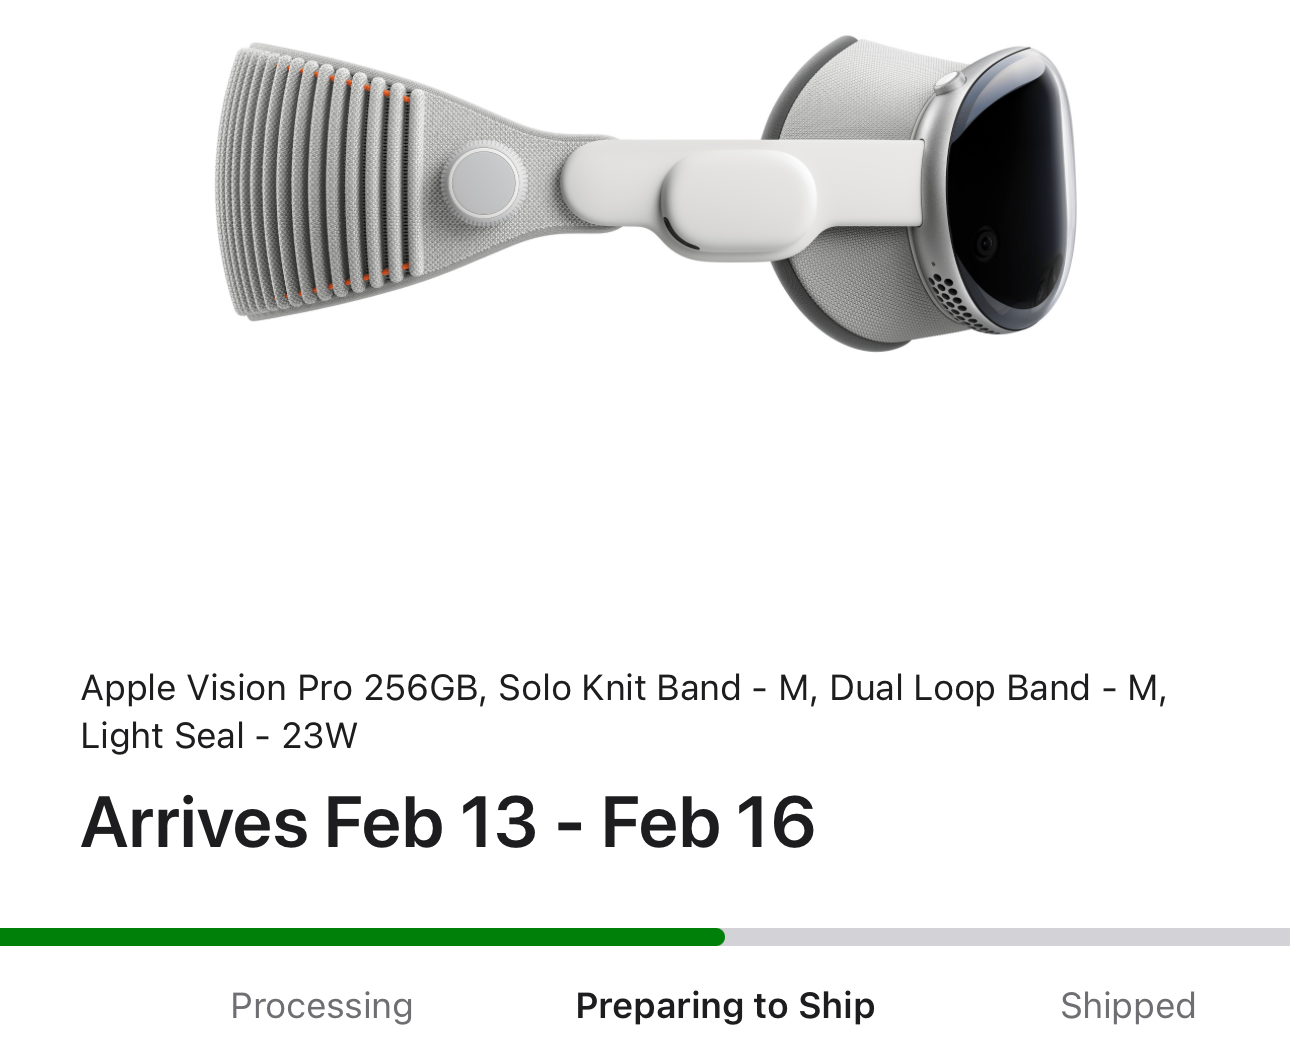The height and width of the screenshot is (1047, 1290).
Task: Click the Dual Loop Band - M text
Action: tap(996, 688)
